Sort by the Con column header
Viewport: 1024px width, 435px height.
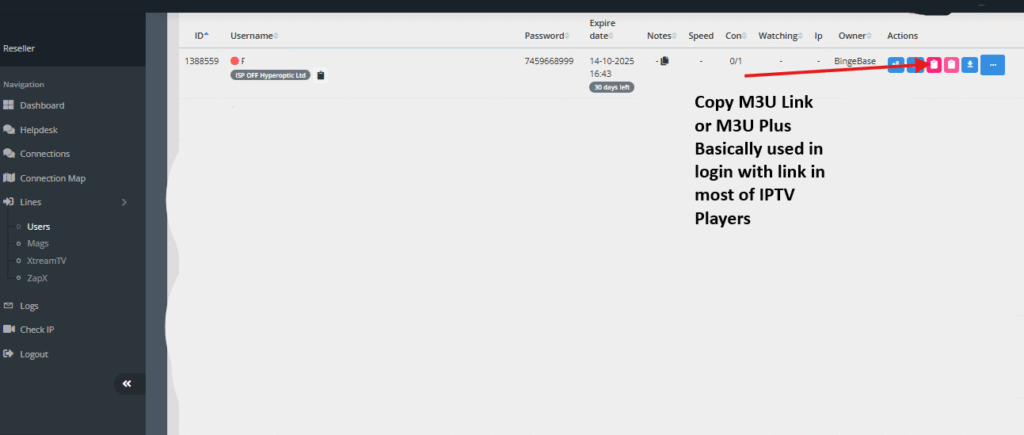(737, 36)
